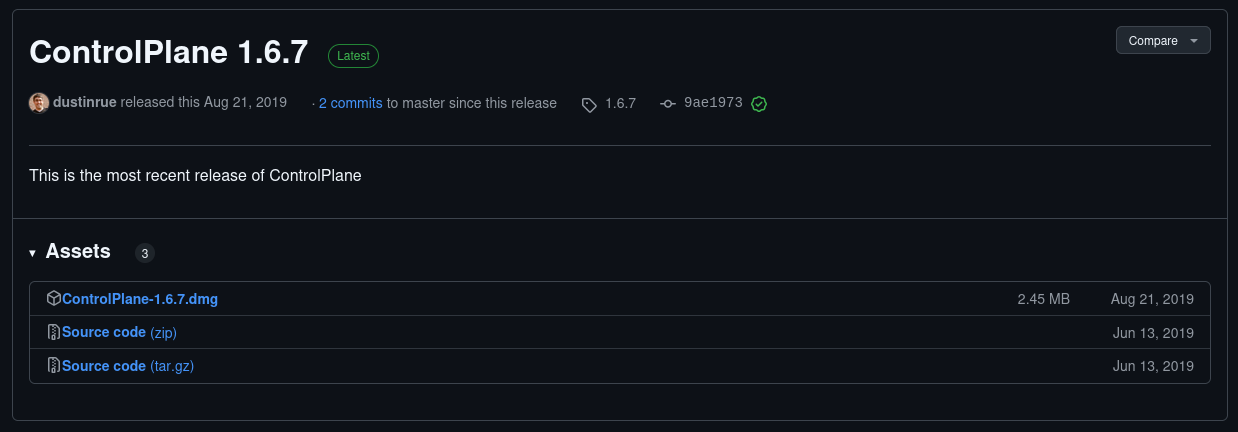This screenshot has height=432, width=1238.
Task: Click the green verified checkmark icon
Action: click(x=759, y=104)
